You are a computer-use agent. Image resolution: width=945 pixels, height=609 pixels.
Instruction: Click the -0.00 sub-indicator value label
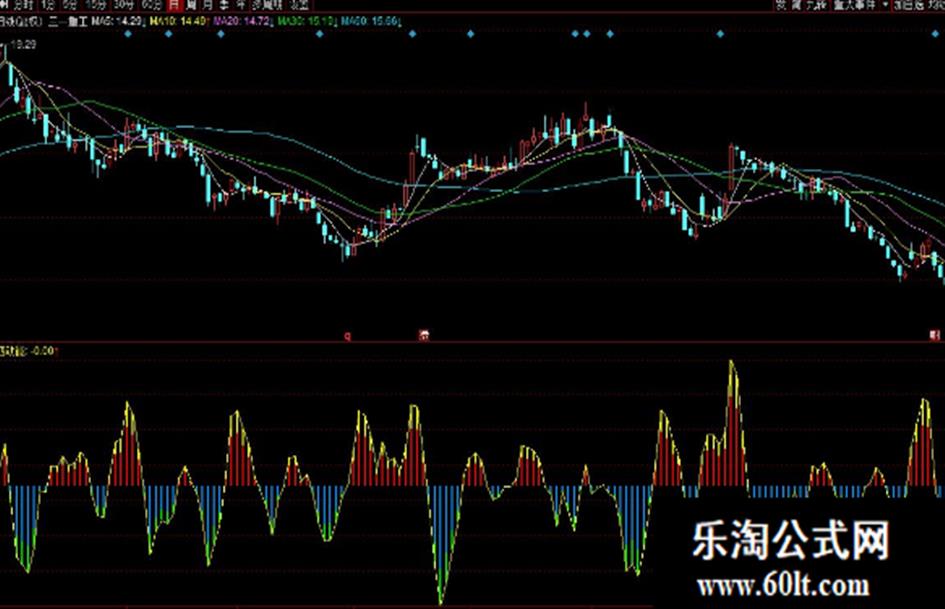42,350
